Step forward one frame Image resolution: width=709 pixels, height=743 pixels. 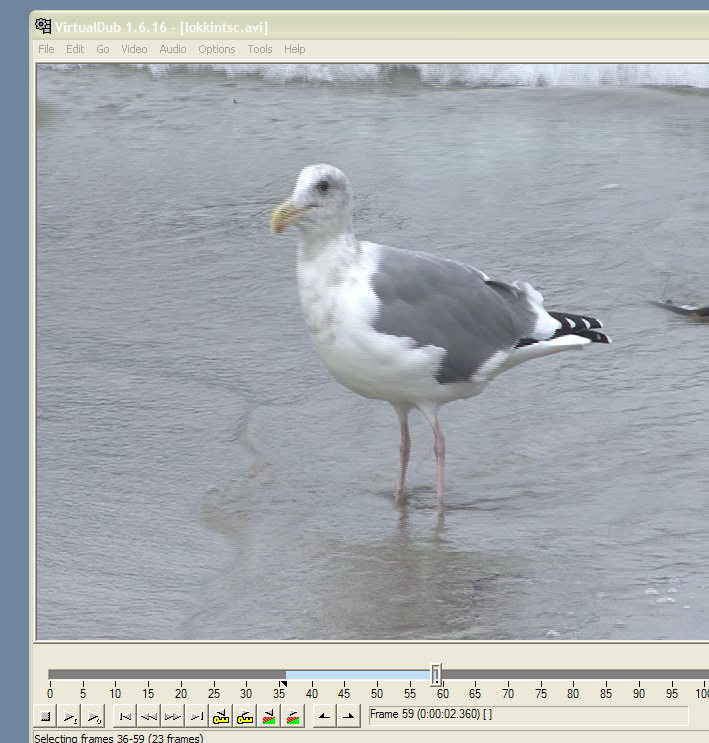[x=173, y=716]
